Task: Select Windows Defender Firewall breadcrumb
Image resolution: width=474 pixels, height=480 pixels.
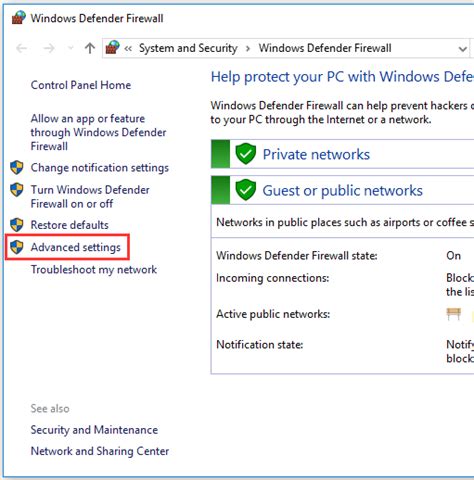Action: 325,48
